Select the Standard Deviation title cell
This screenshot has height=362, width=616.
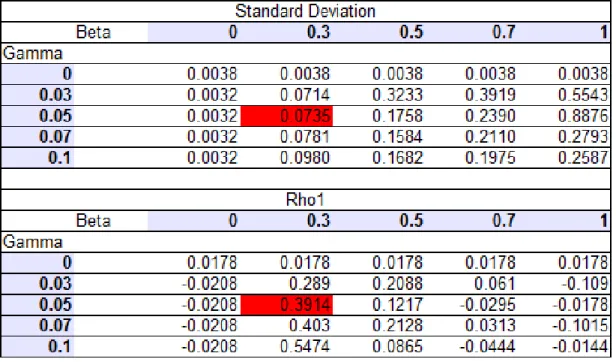click(305, 11)
